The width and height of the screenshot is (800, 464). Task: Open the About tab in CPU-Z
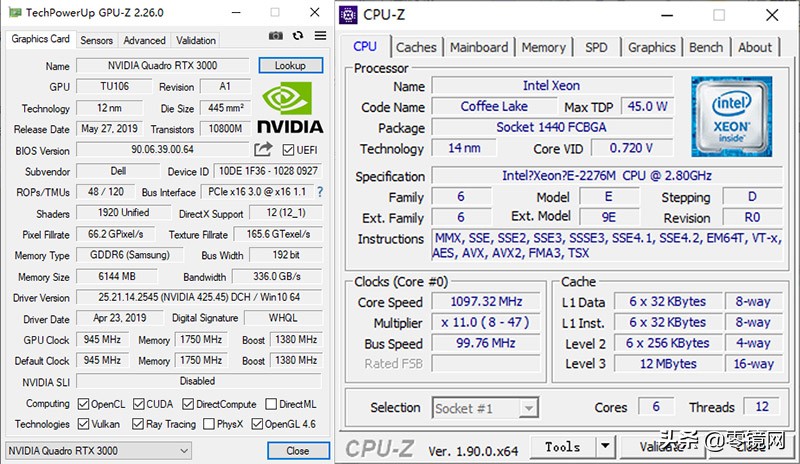(x=755, y=47)
